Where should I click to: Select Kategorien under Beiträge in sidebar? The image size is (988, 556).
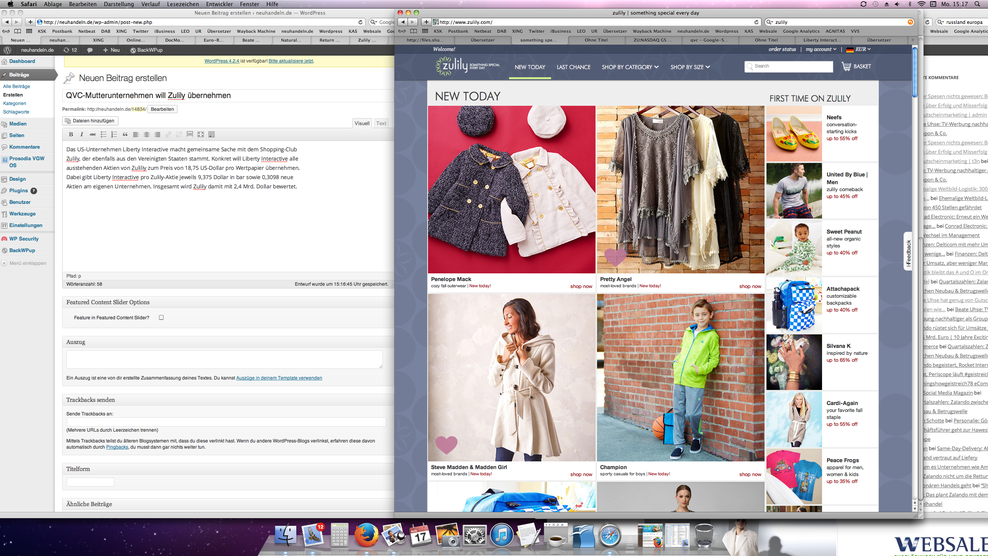pos(14,103)
